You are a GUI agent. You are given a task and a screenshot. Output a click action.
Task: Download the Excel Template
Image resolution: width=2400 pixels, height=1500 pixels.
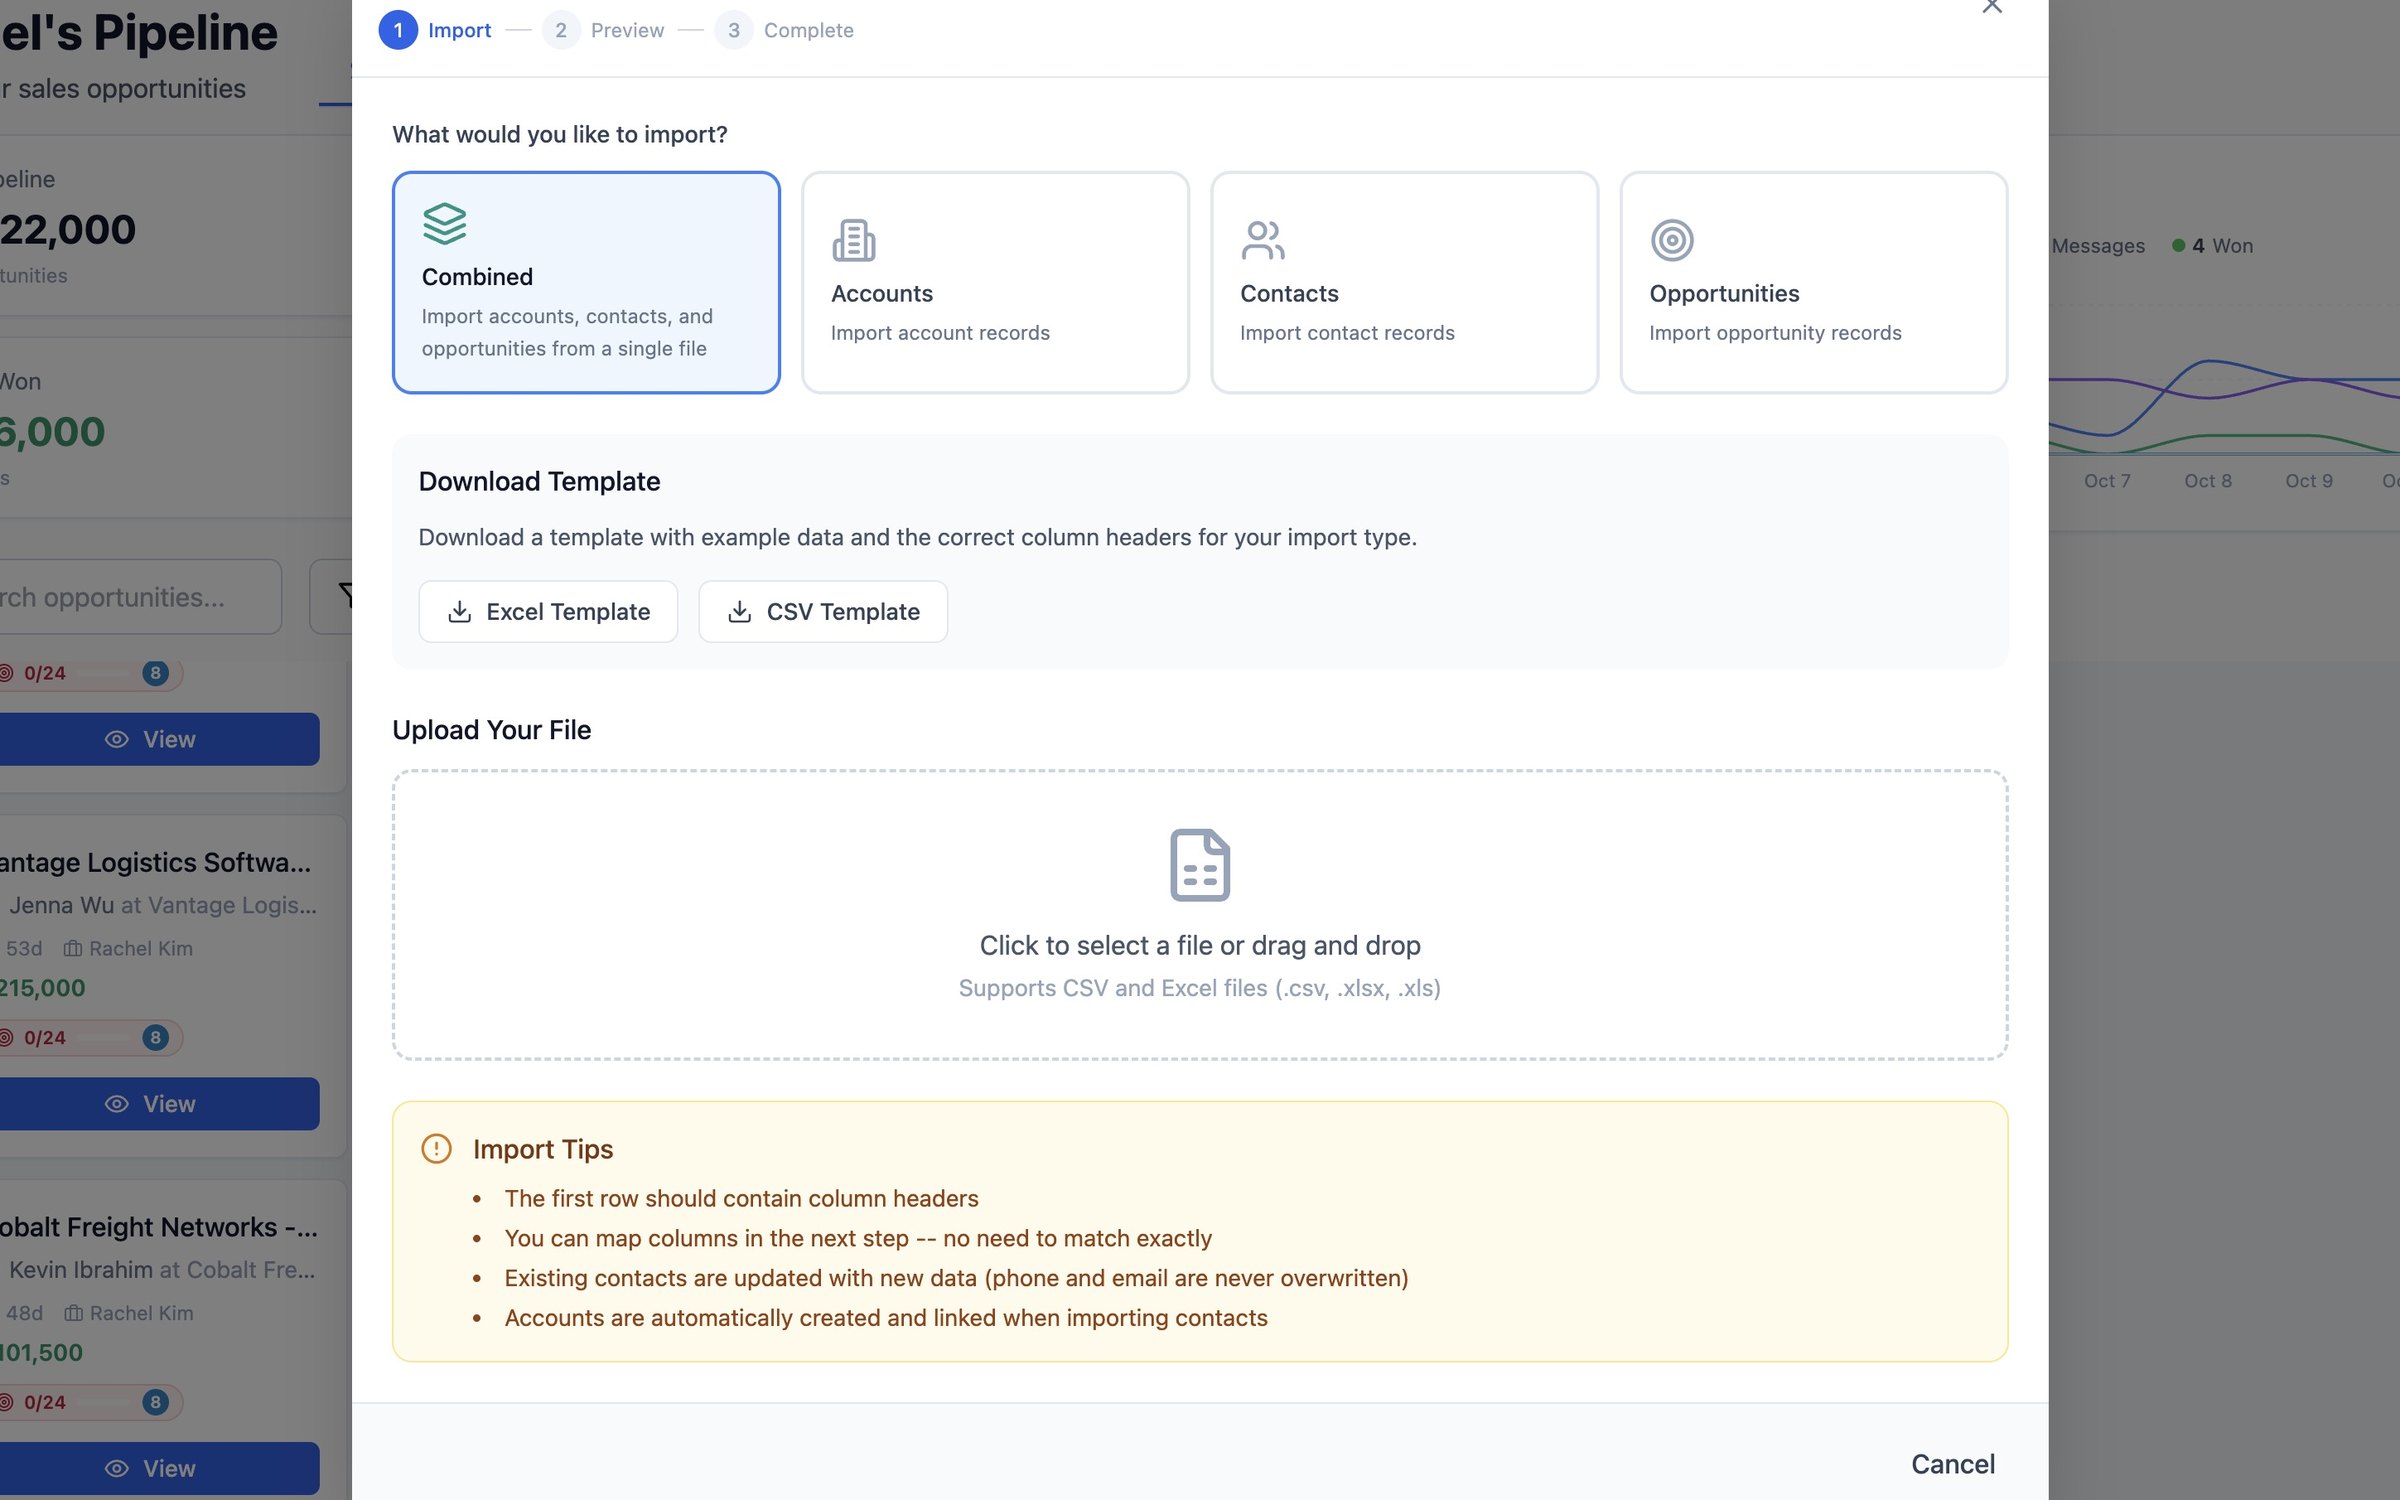coord(548,611)
